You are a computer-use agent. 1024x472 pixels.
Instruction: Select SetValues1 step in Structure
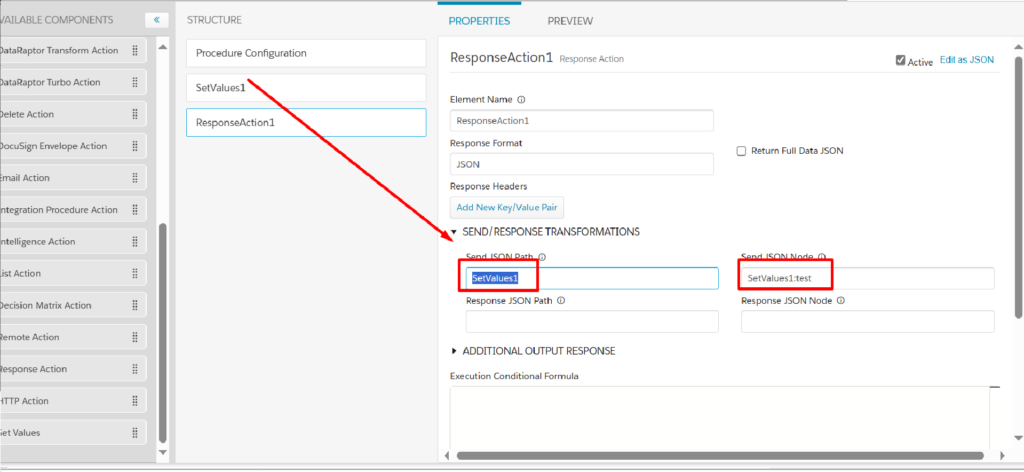coord(306,87)
